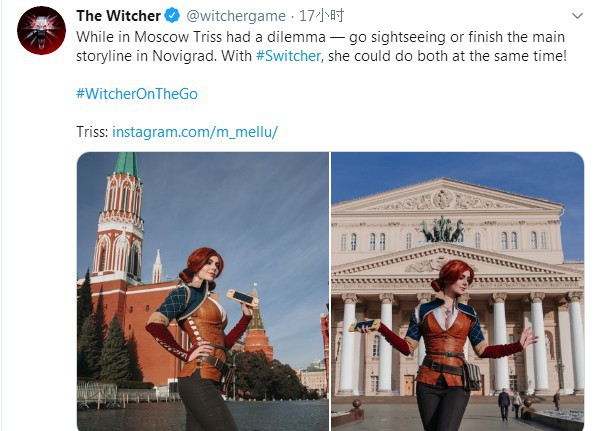Click the Kremlin tower spire

[126, 165]
